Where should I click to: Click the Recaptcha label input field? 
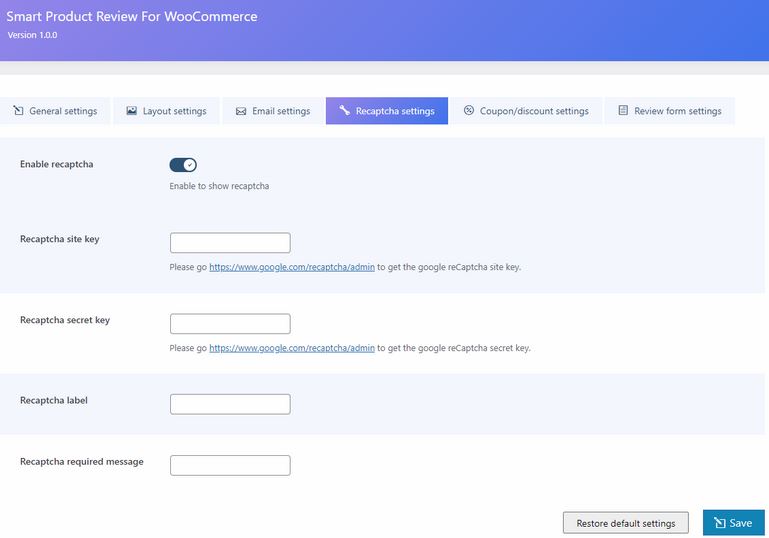(x=230, y=404)
